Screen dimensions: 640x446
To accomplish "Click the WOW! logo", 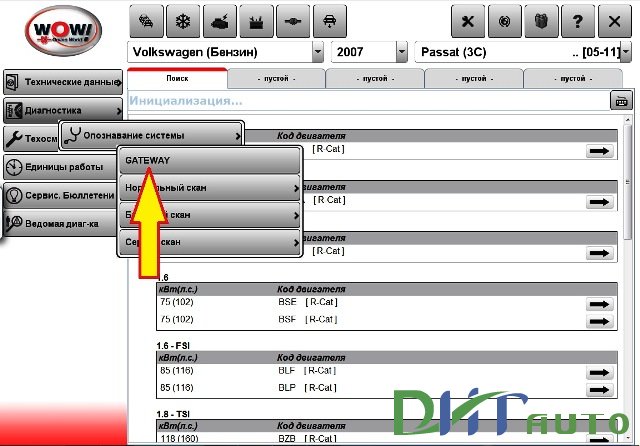I will pyautogui.click(x=63, y=31).
